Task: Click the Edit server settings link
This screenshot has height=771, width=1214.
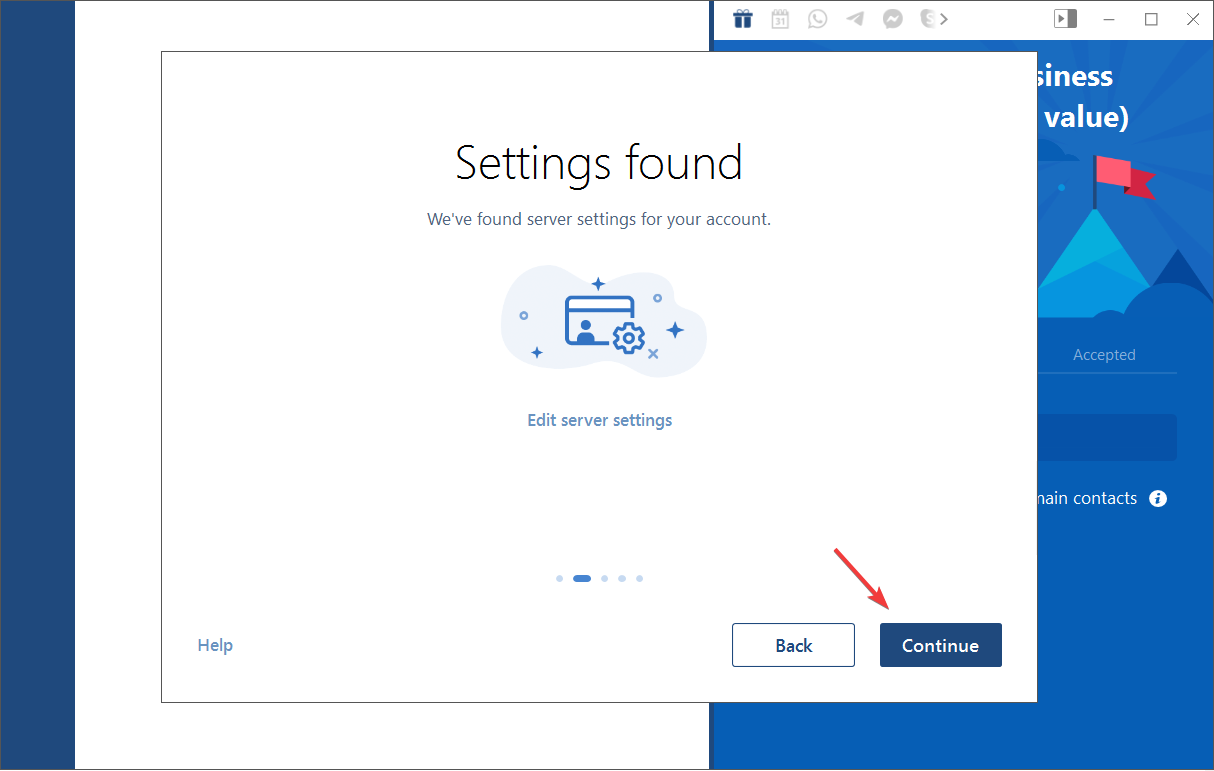Action: 599,420
